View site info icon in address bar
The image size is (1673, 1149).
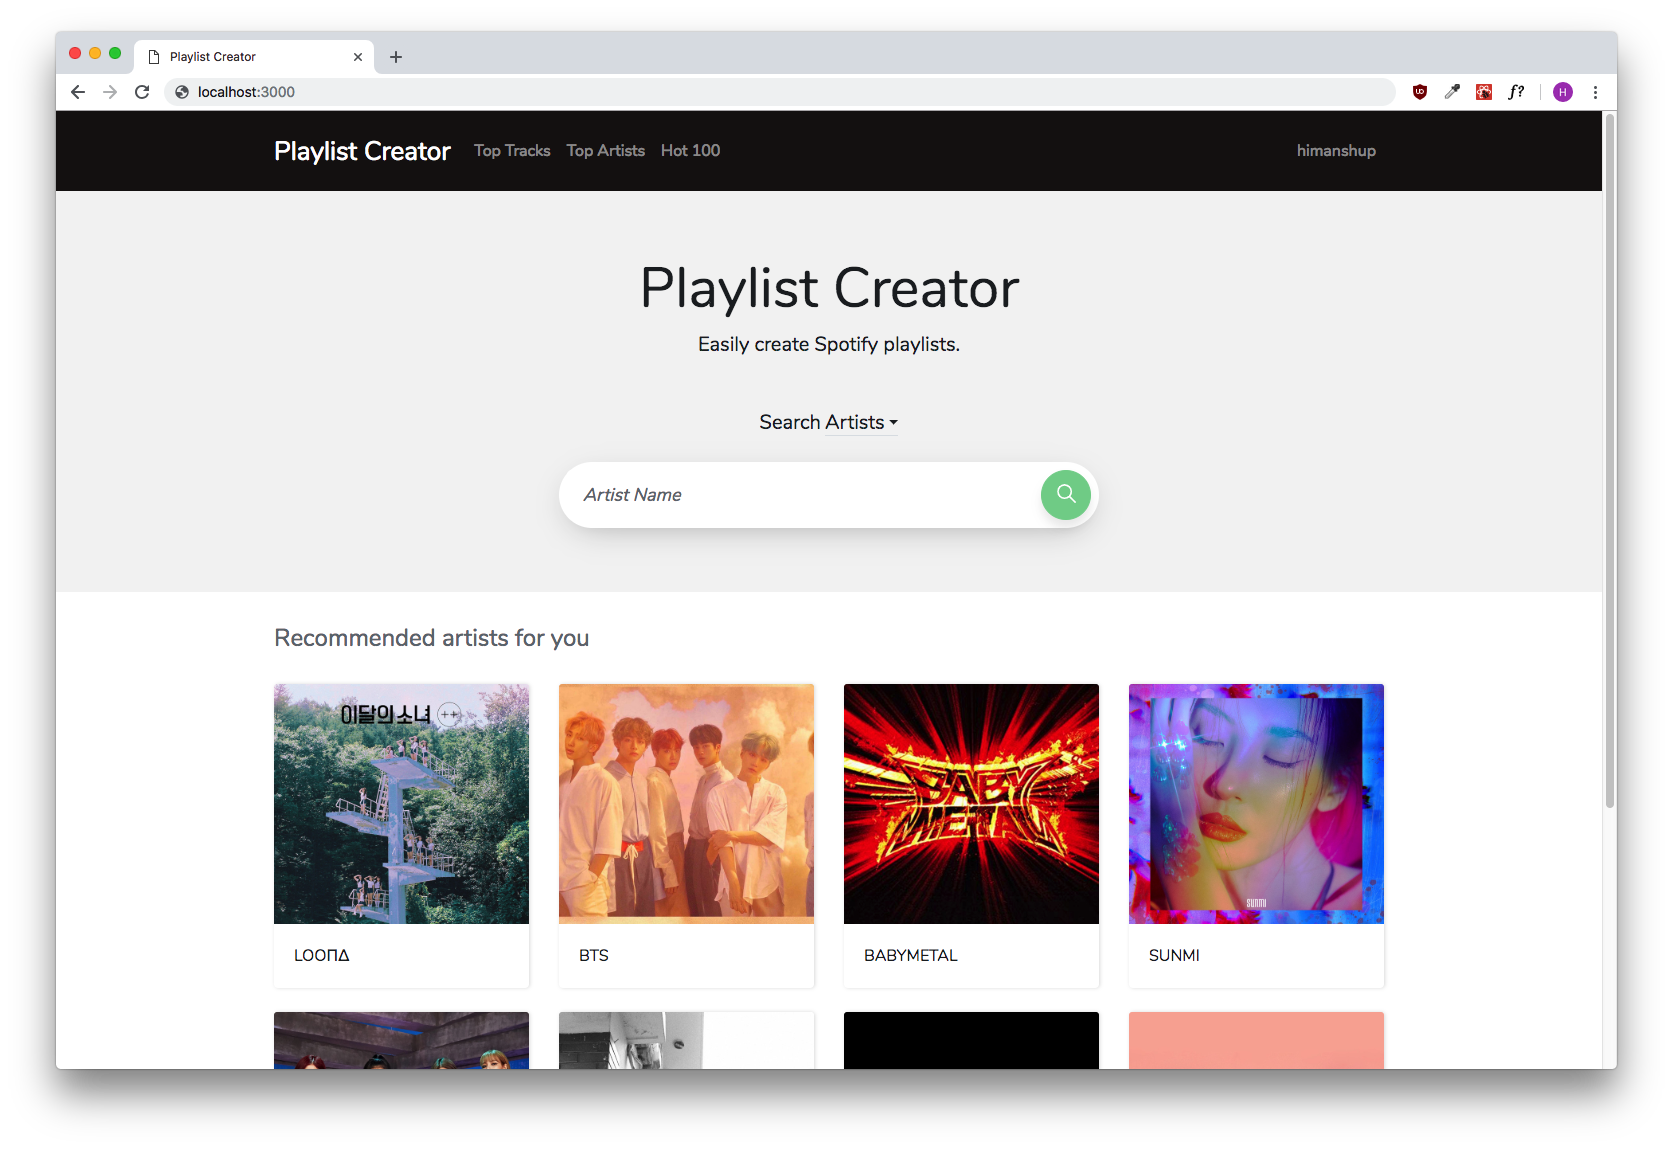[x=182, y=92]
